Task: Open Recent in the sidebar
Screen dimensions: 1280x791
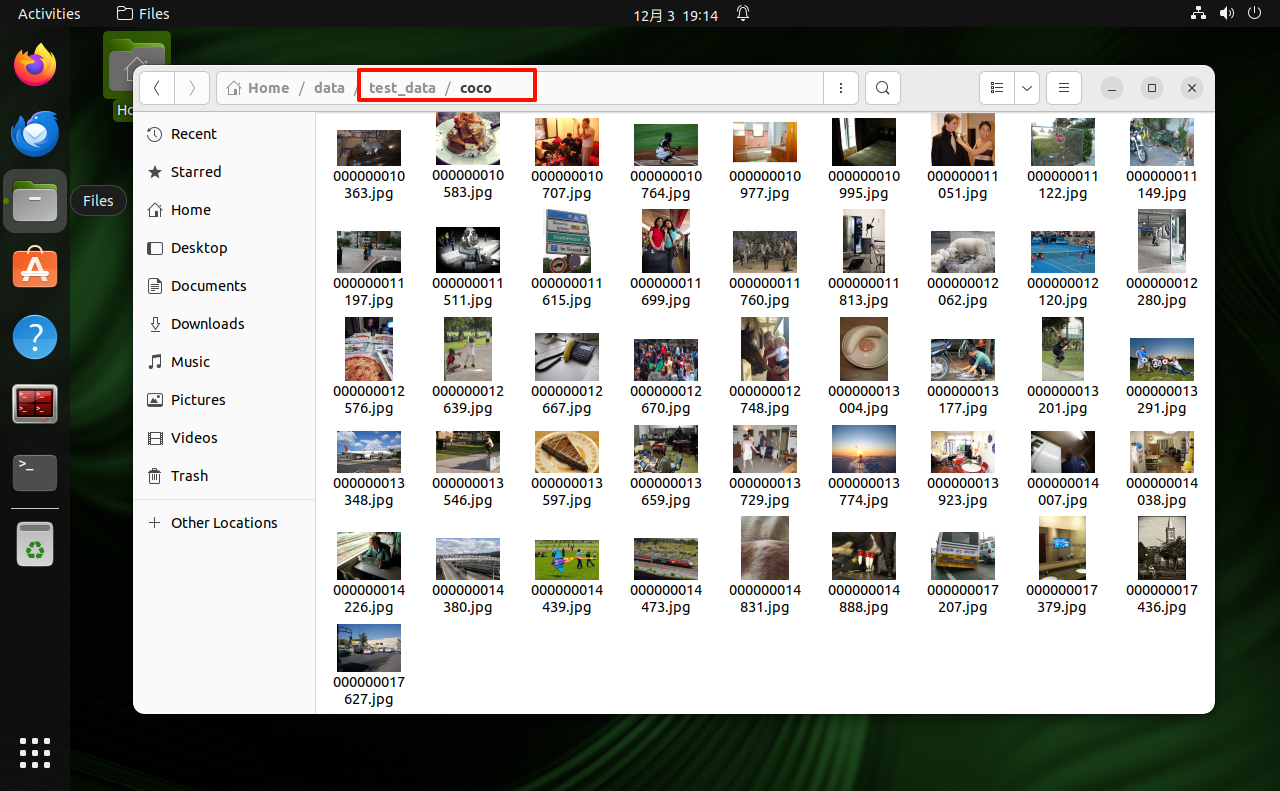Action: 225,134
